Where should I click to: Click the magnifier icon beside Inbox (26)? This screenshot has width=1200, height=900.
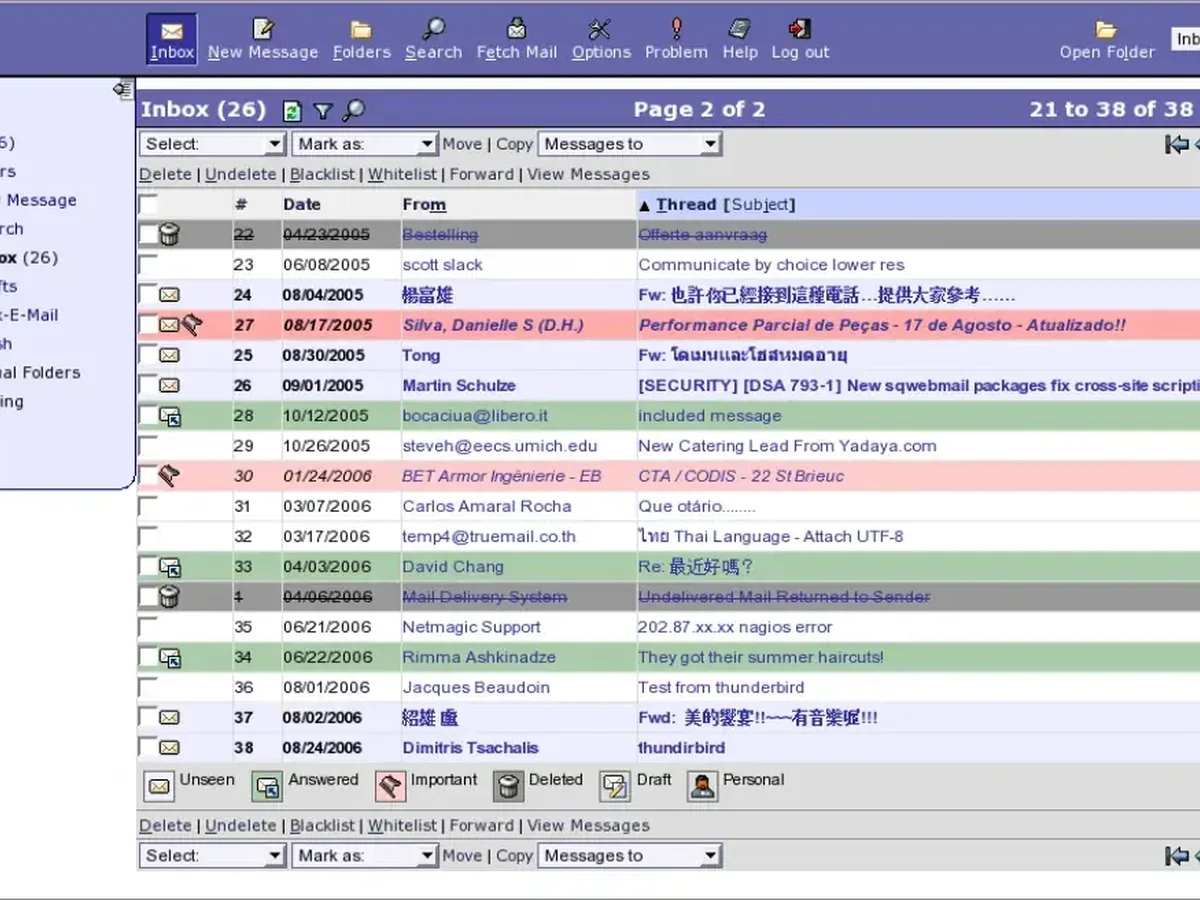tap(353, 111)
